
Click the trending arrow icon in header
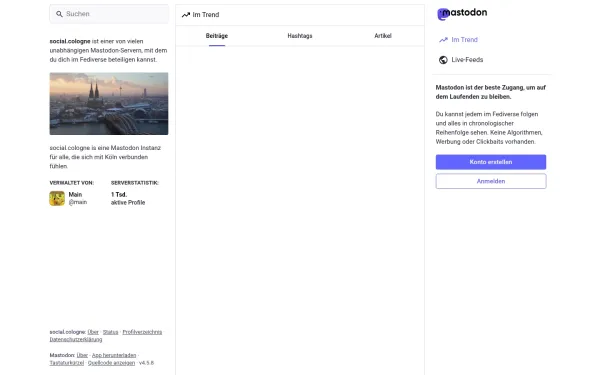[x=186, y=15]
